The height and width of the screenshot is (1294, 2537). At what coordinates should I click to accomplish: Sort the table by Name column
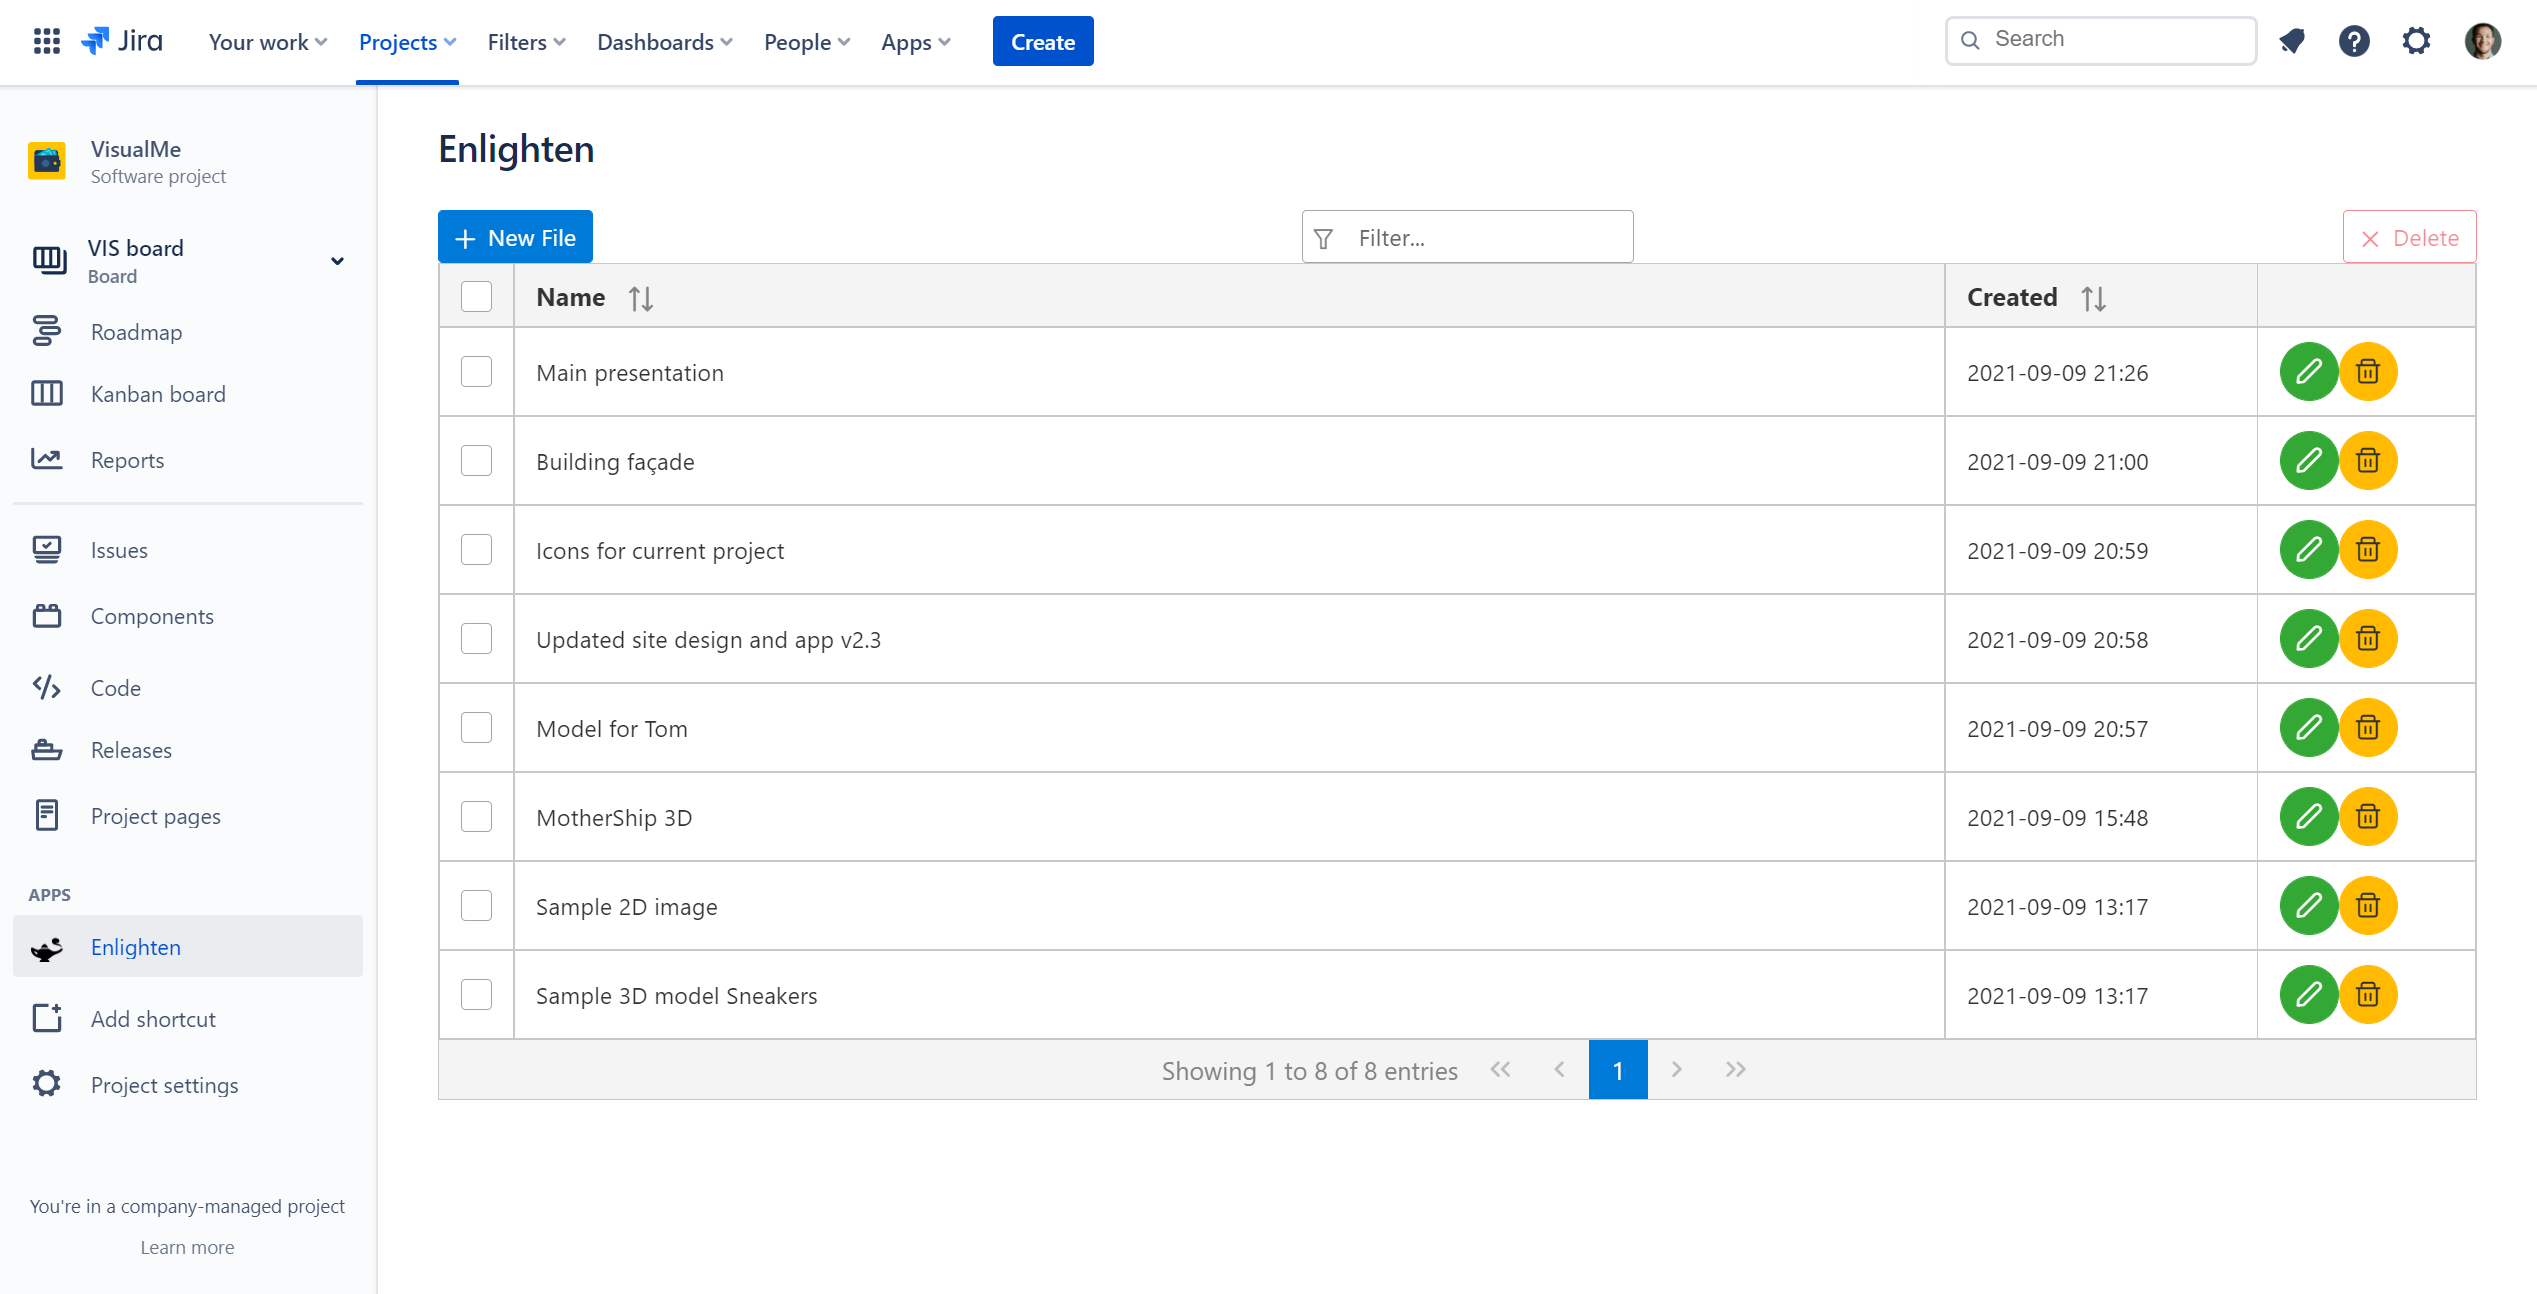click(640, 298)
